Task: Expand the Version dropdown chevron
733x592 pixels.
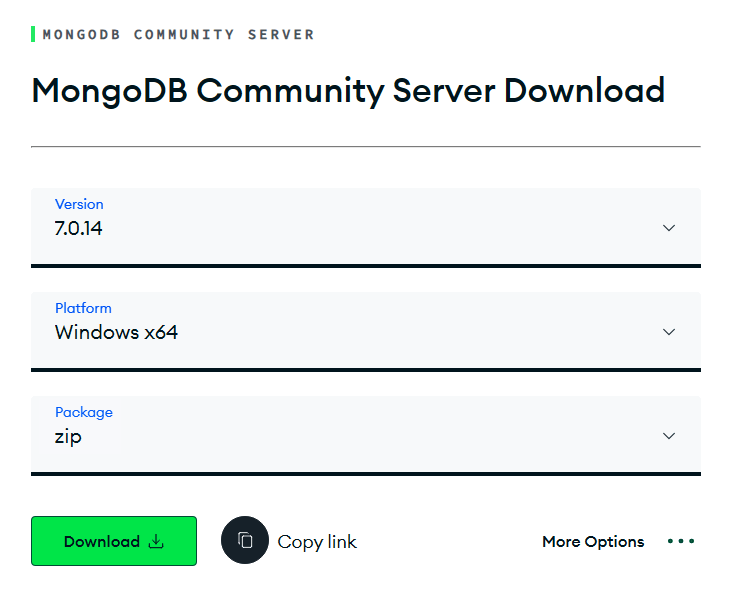Action: pyautogui.click(x=669, y=228)
